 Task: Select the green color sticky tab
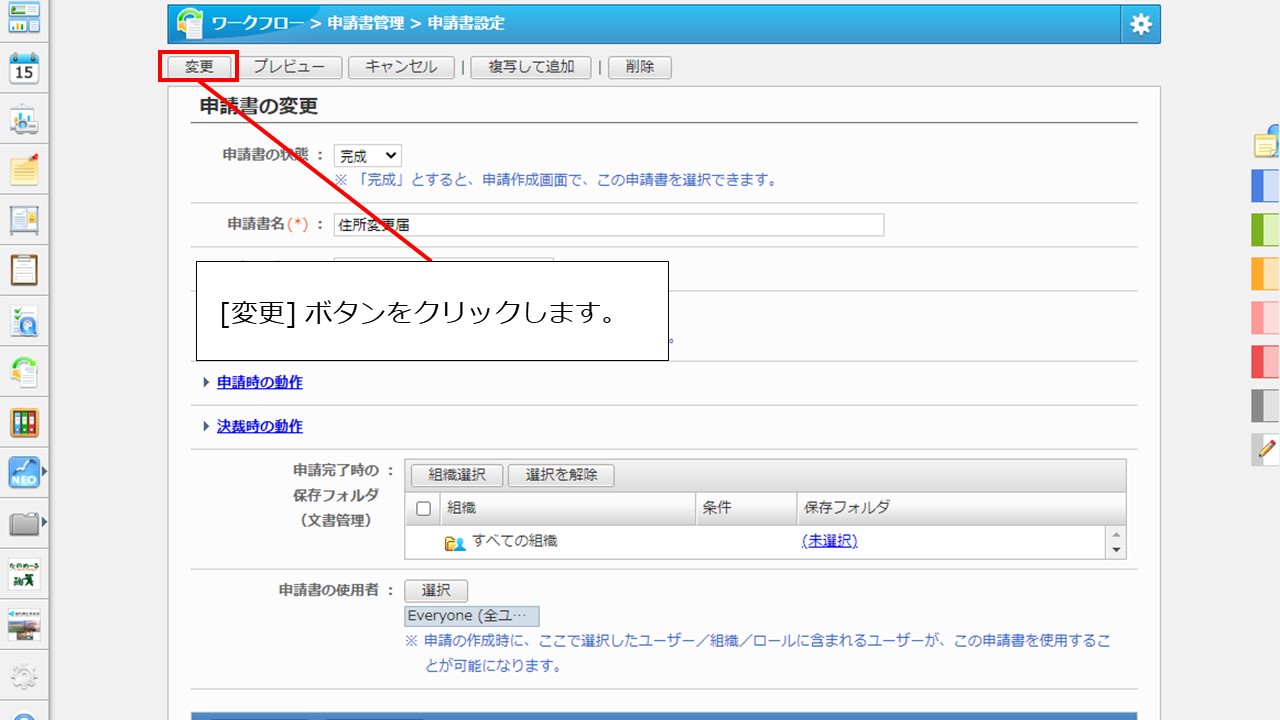1265,230
